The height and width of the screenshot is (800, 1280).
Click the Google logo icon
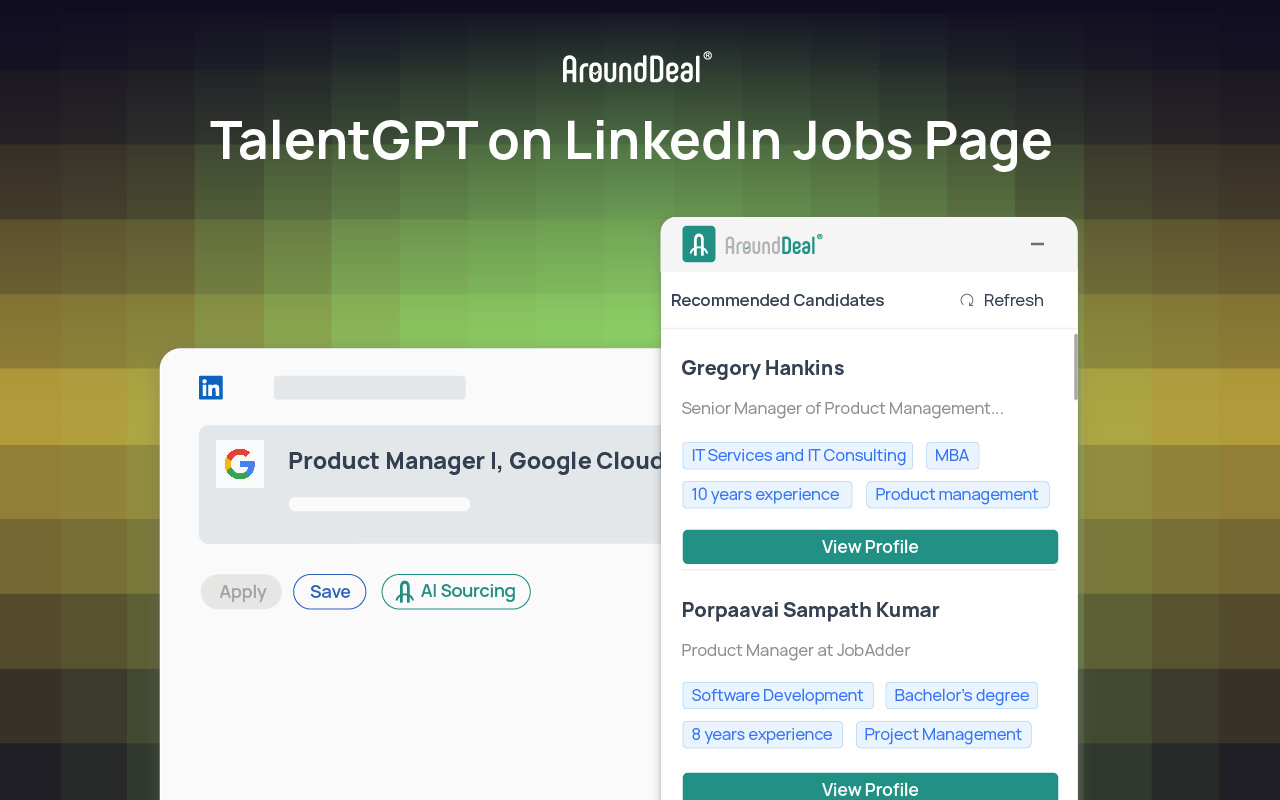click(x=240, y=464)
